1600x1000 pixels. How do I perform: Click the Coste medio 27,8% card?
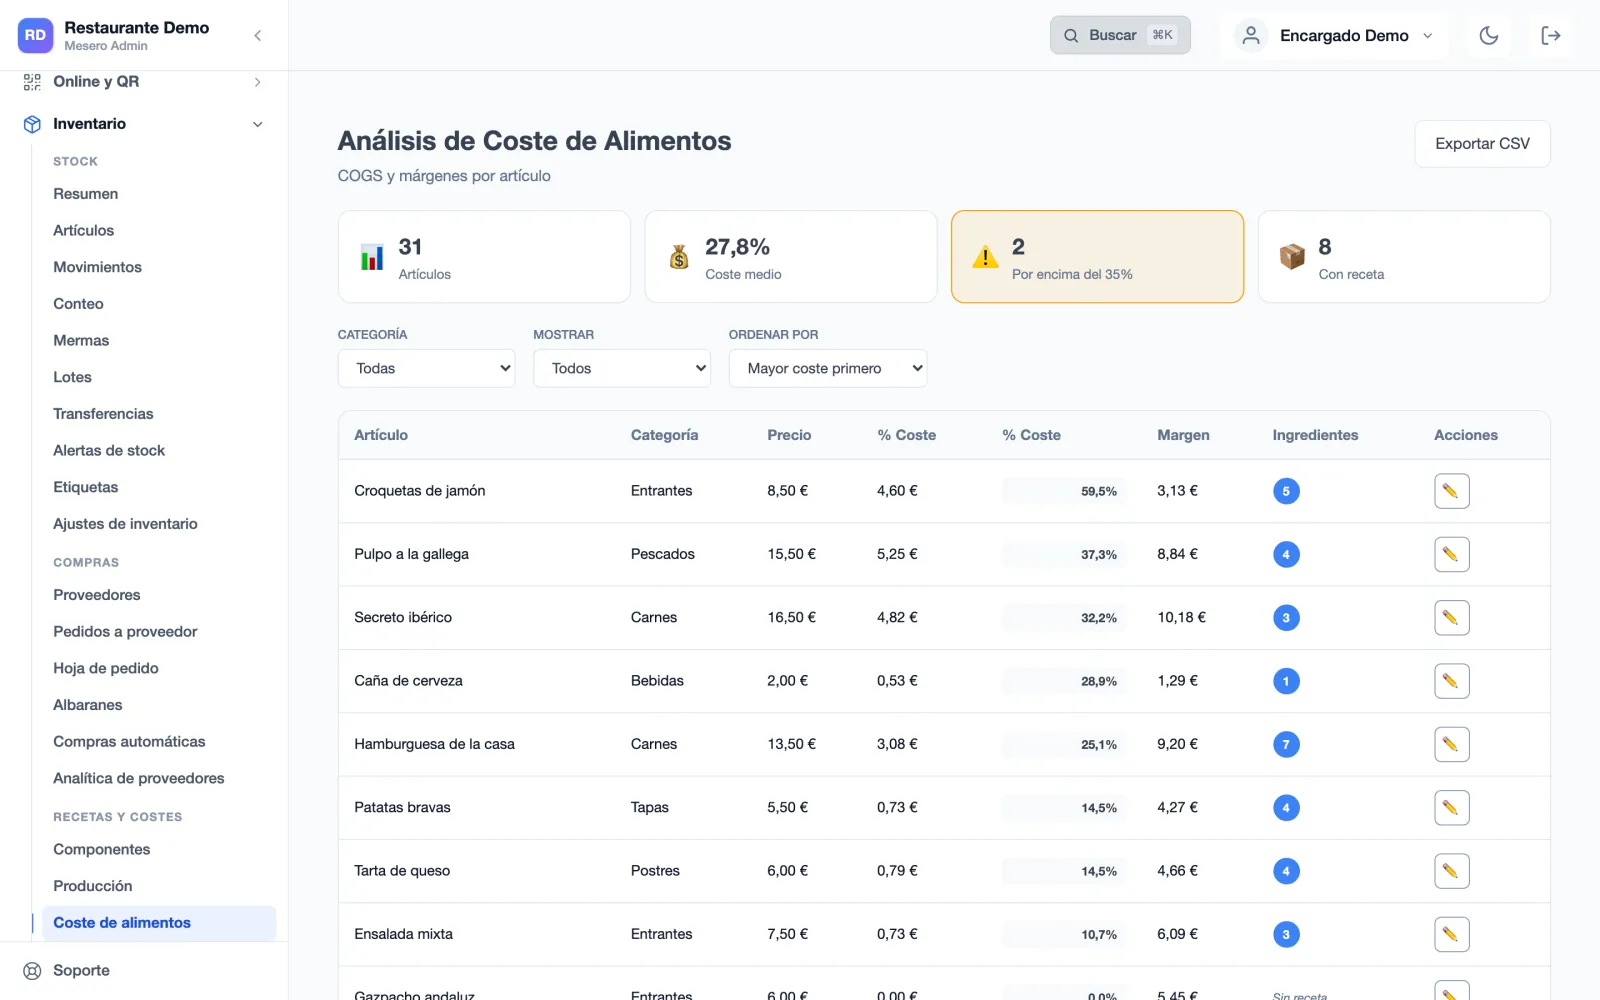point(791,256)
